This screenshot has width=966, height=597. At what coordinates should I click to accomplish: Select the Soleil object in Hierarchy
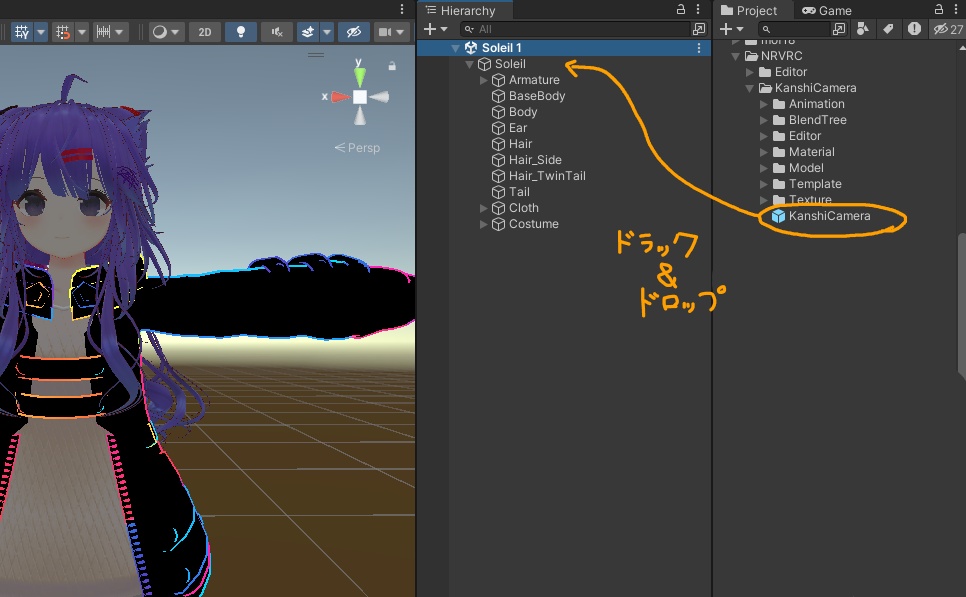510,64
